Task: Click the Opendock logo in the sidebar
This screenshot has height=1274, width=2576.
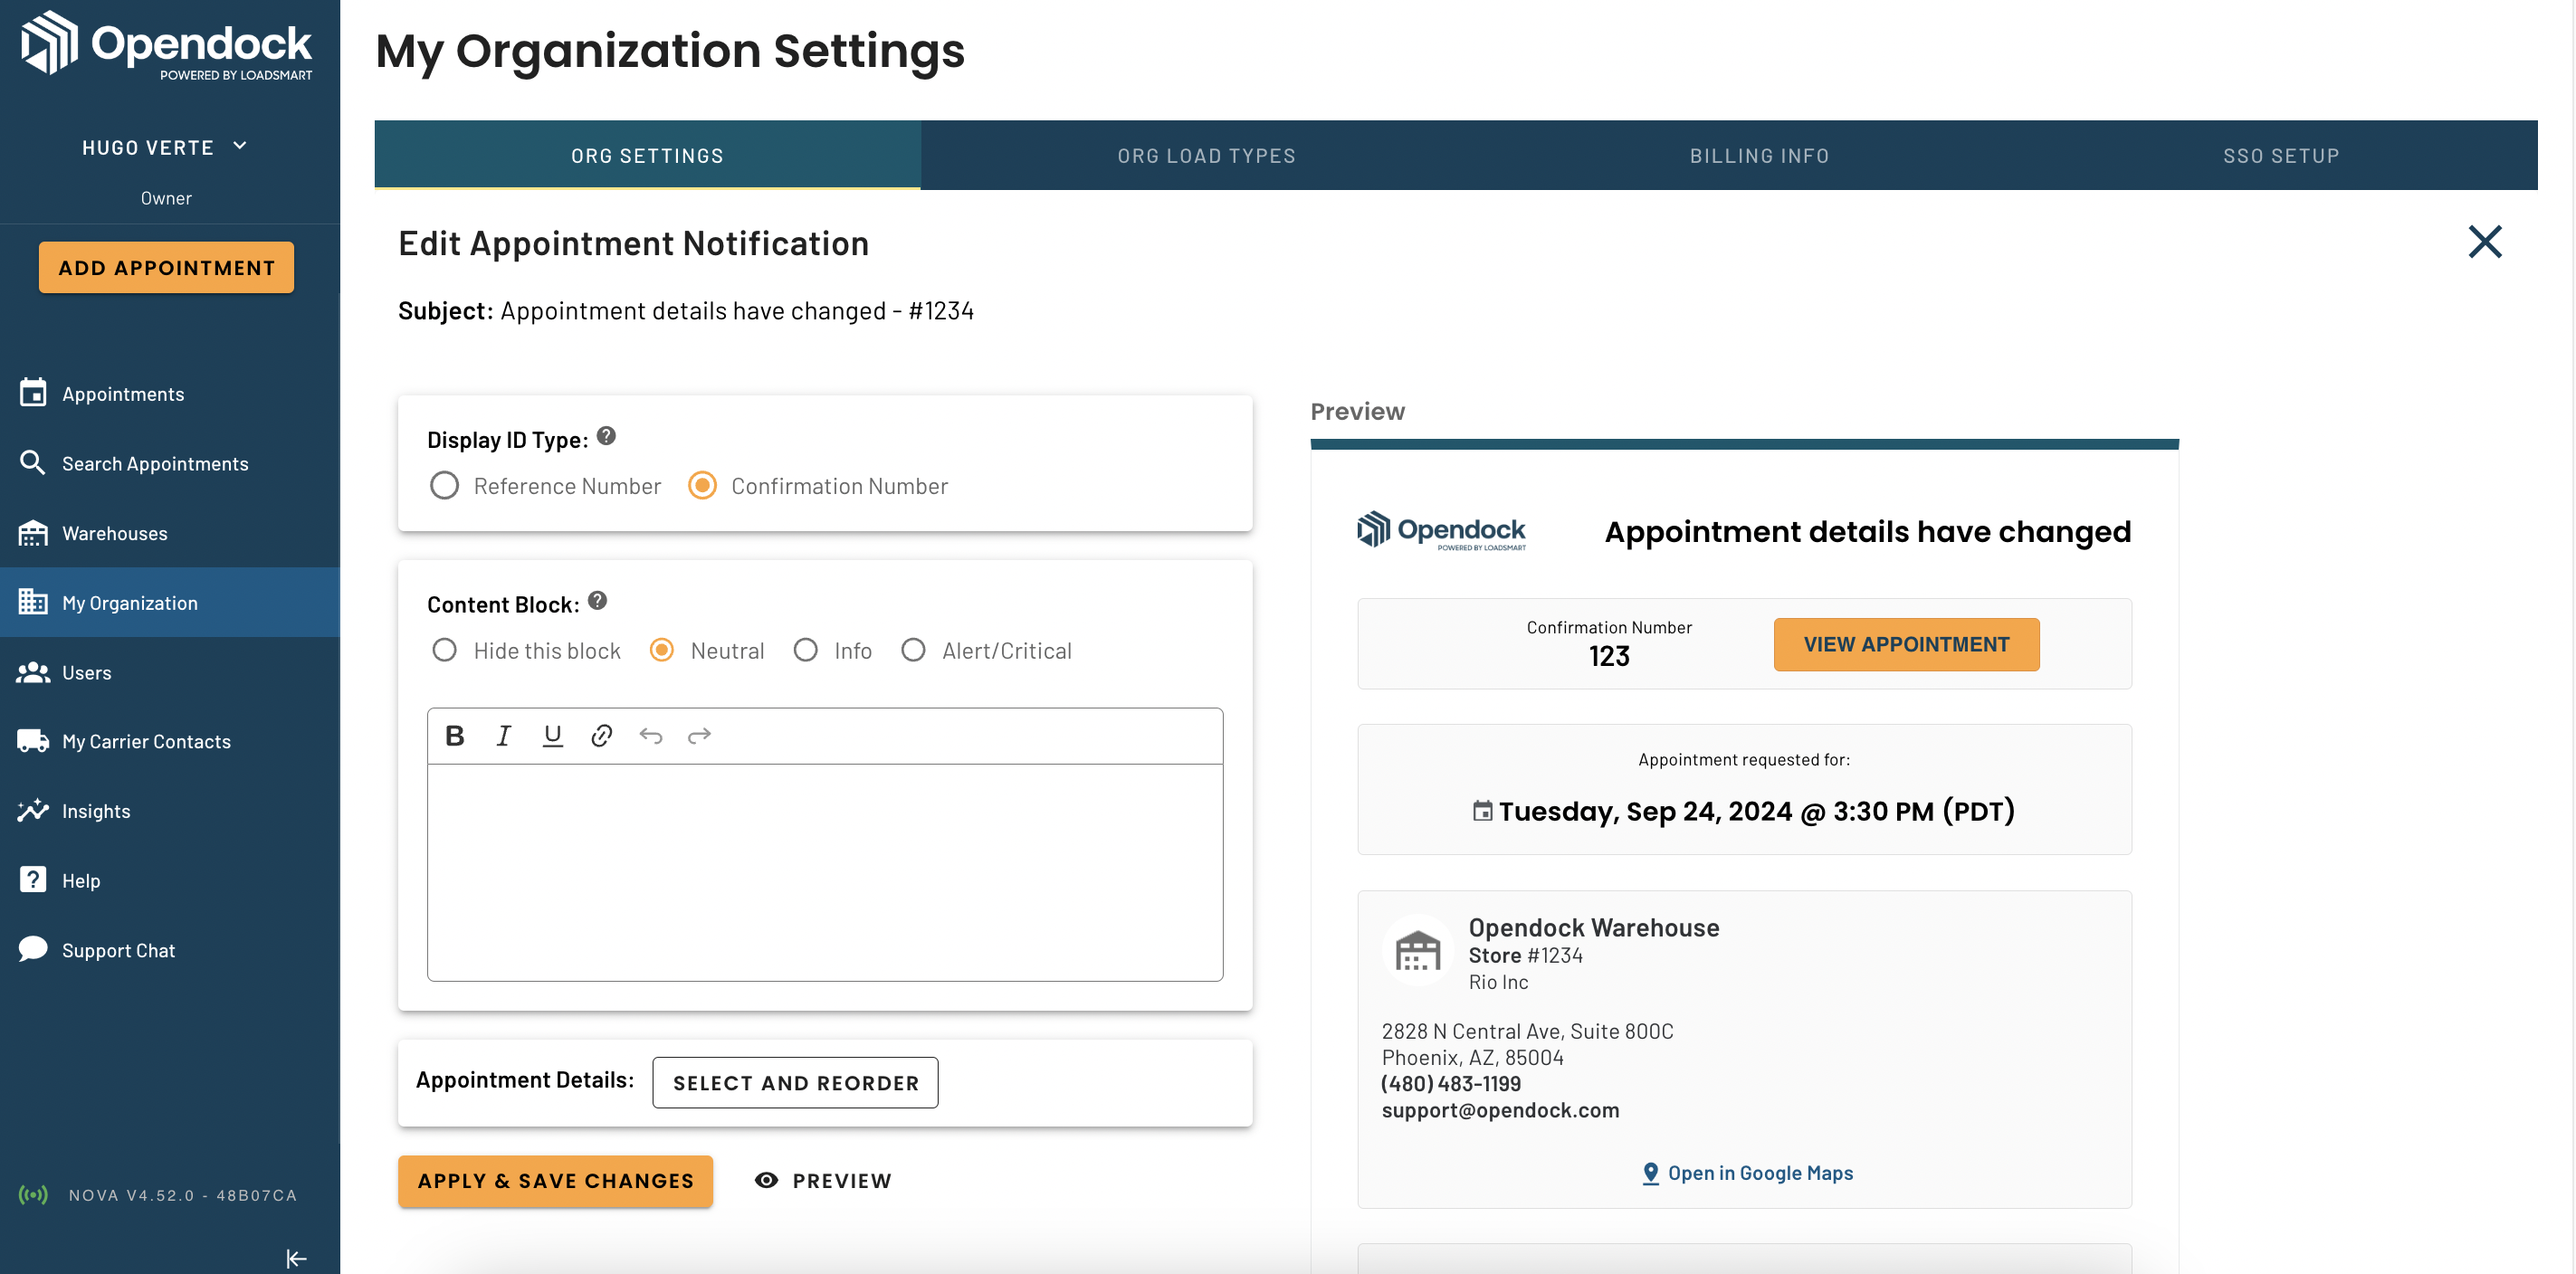Action: (166, 45)
